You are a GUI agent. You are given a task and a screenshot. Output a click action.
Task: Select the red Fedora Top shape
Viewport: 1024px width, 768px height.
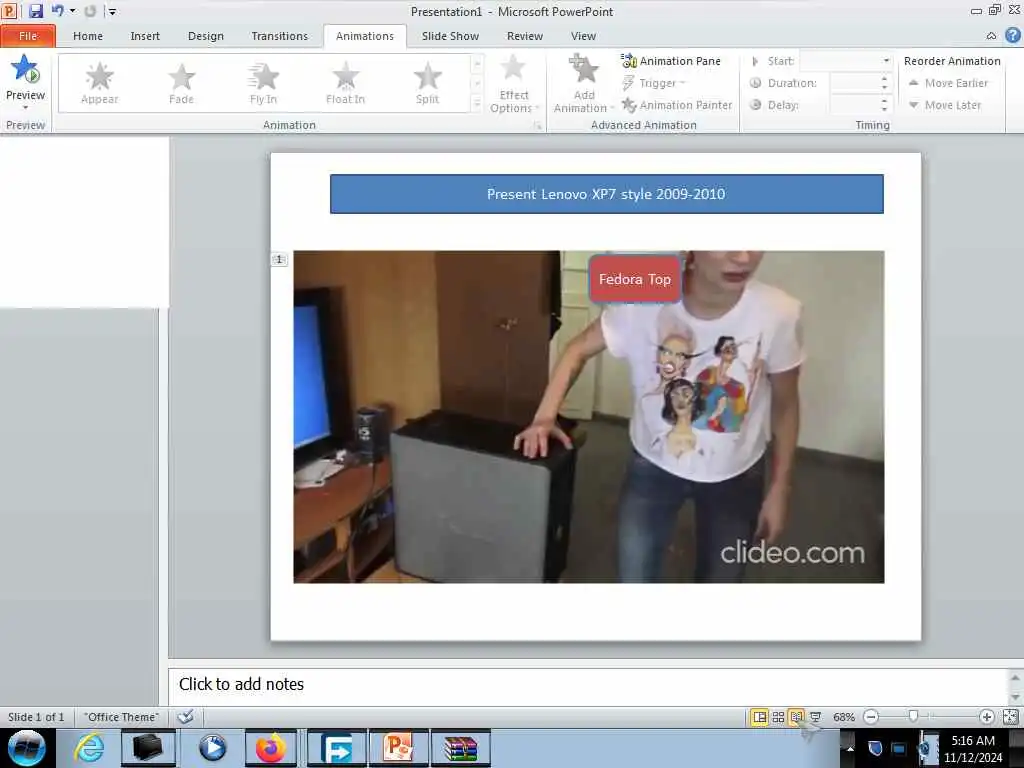pyautogui.click(x=635, y=280)
